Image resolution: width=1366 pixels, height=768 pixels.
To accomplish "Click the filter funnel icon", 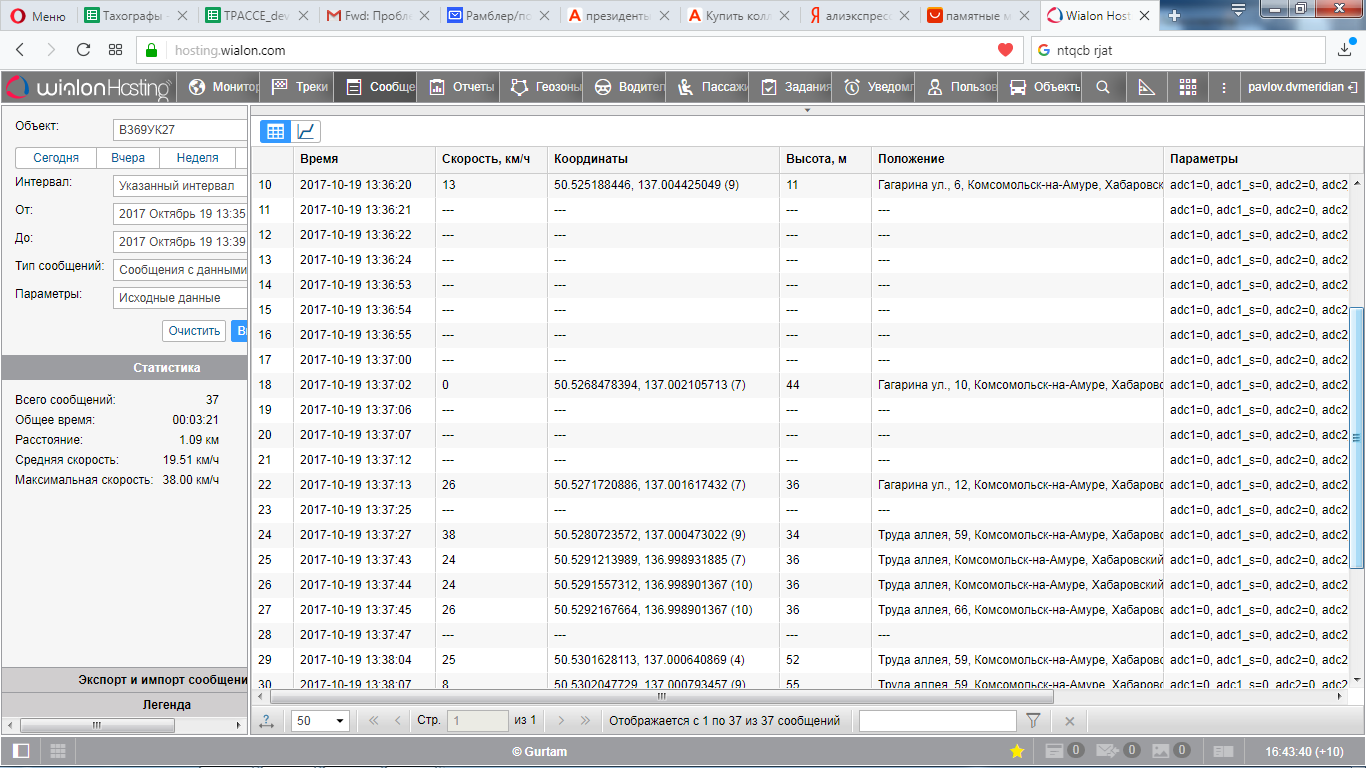I will click(x=1034, y=721).
